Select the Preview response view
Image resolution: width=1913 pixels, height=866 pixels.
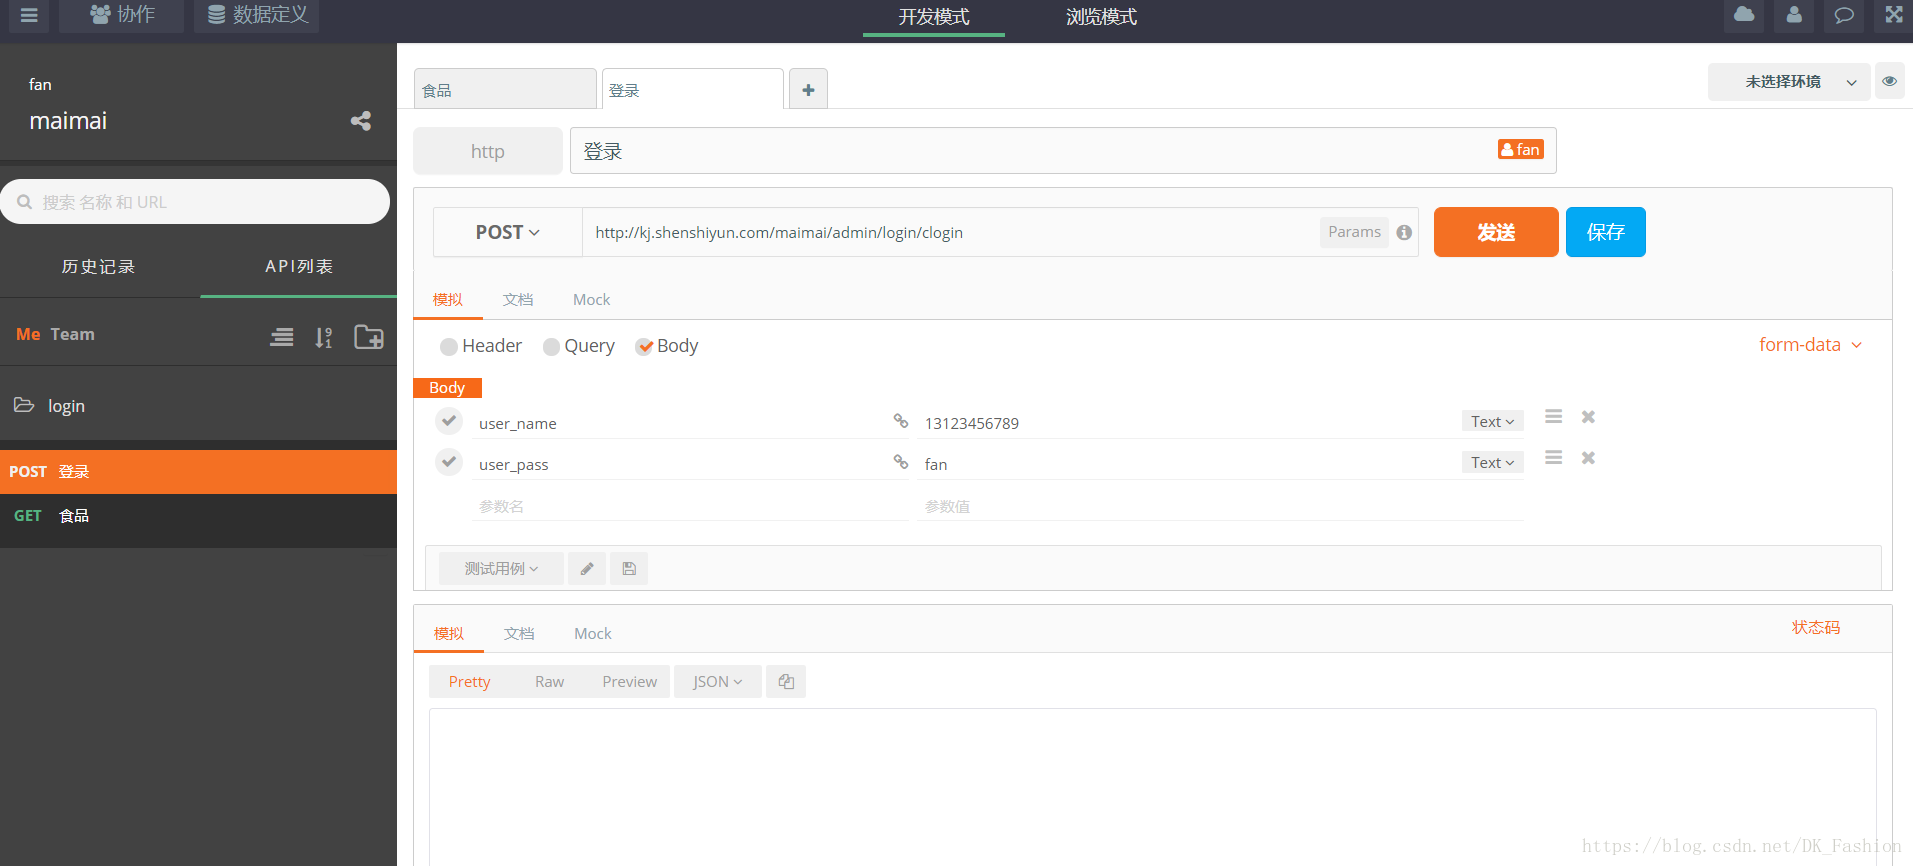(629, 681)
